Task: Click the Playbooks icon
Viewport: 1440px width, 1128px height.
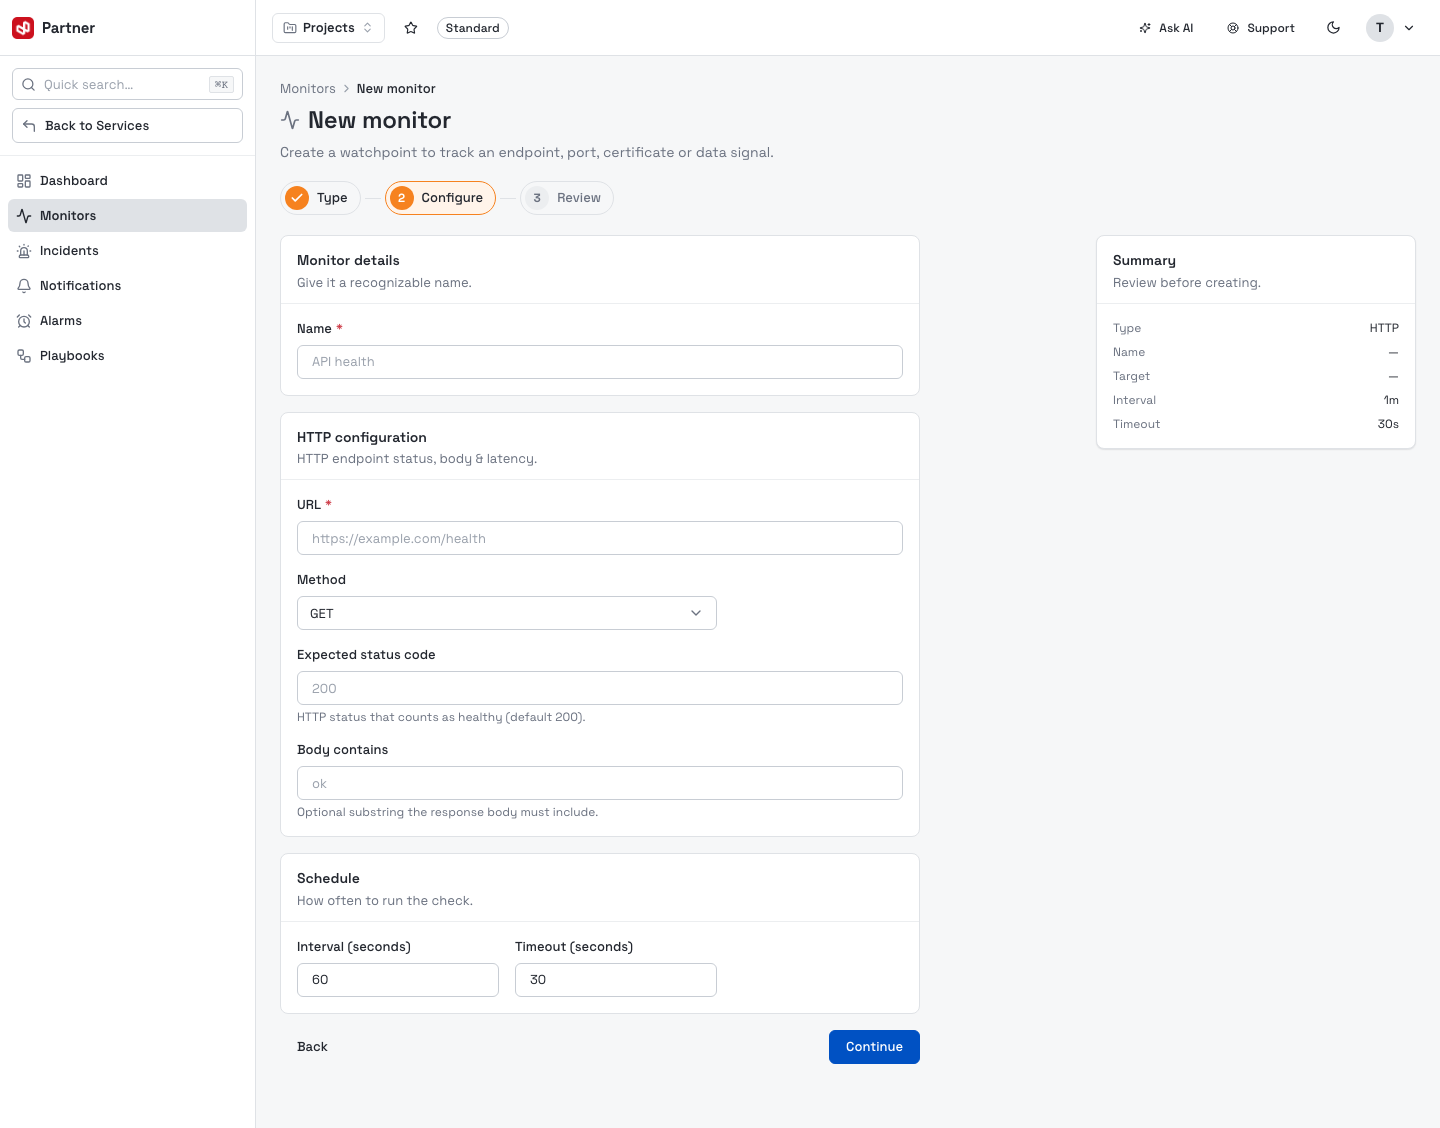Action: (x=24, y=356)
